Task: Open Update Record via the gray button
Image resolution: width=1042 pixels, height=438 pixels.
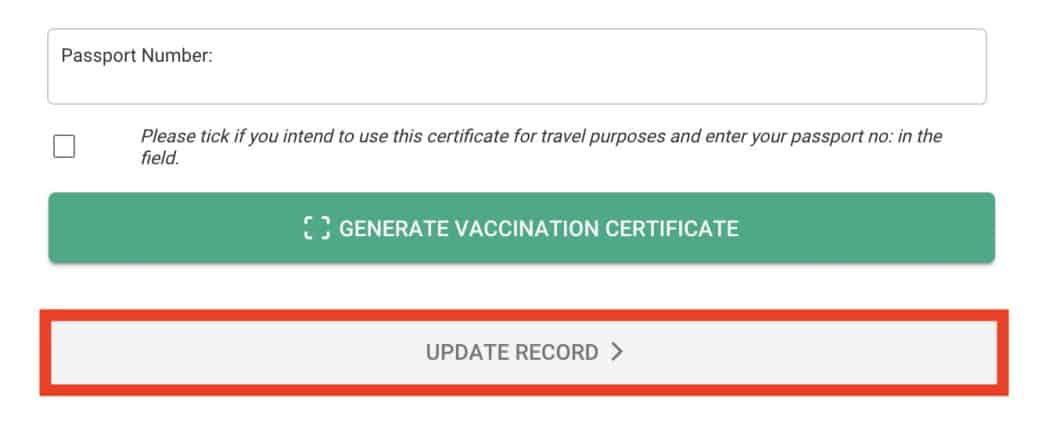Action: click(523, 353)
